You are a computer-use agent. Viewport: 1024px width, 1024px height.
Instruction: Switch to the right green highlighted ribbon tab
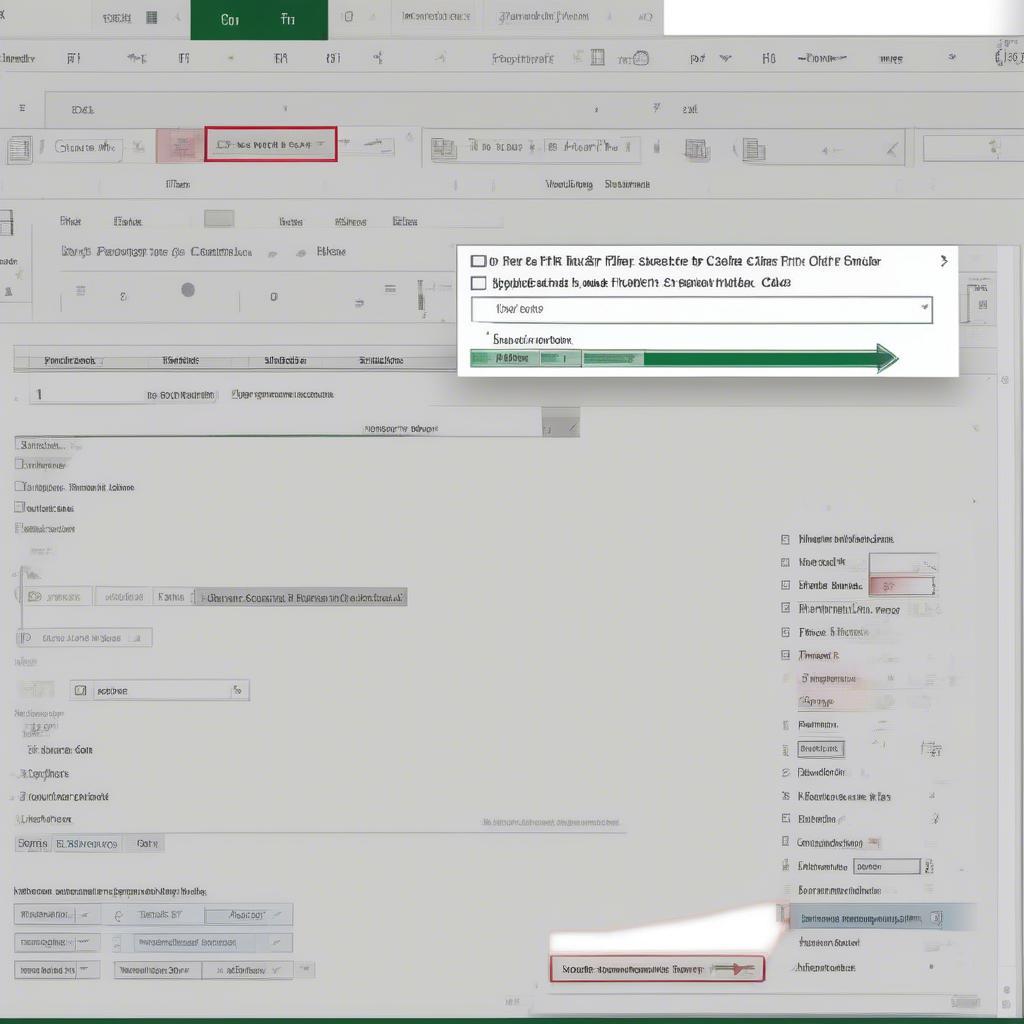pyautogui.click(x=288, y=20)
